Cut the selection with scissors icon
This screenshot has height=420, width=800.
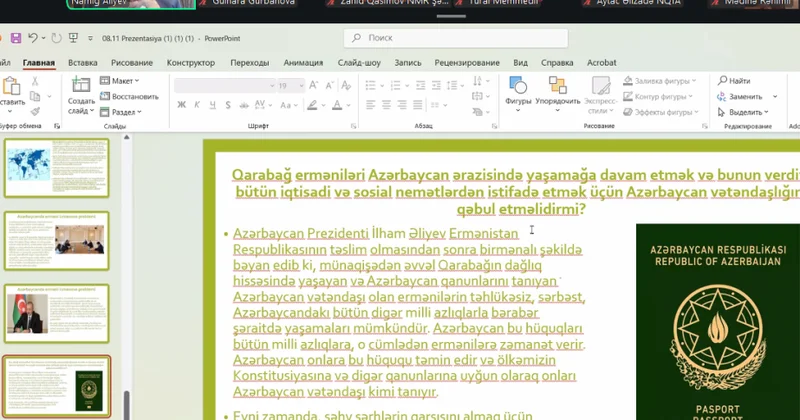(35, 81)
